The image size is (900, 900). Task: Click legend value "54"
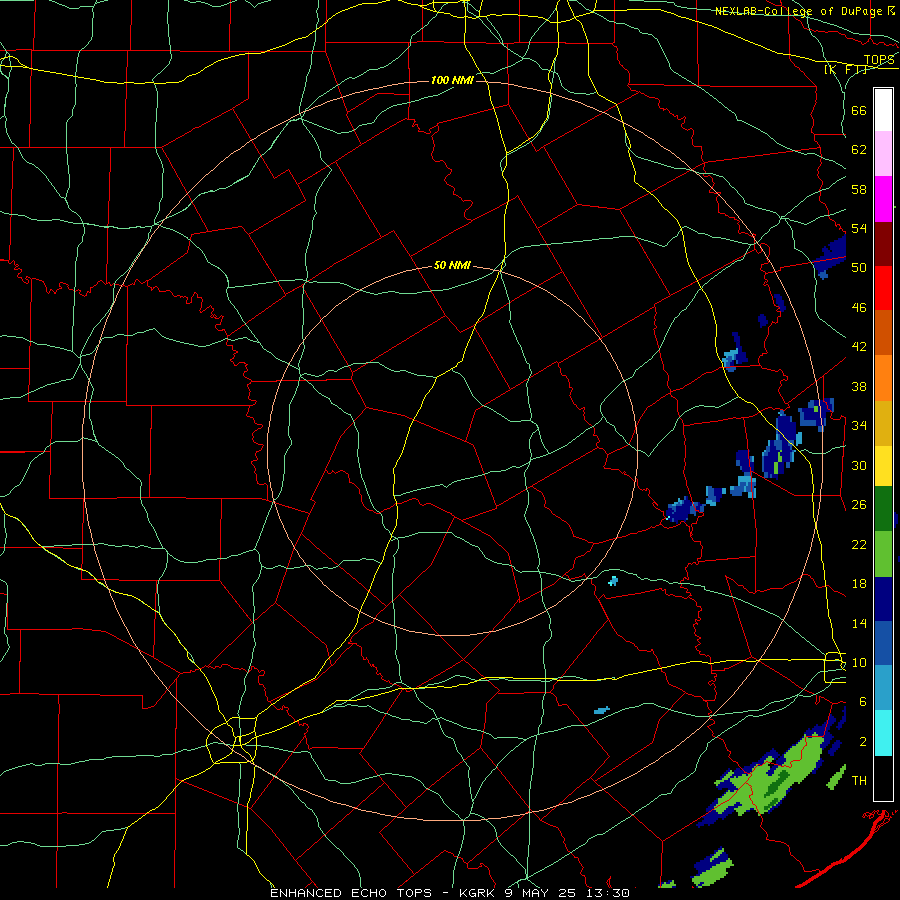(x=859, y=228)
